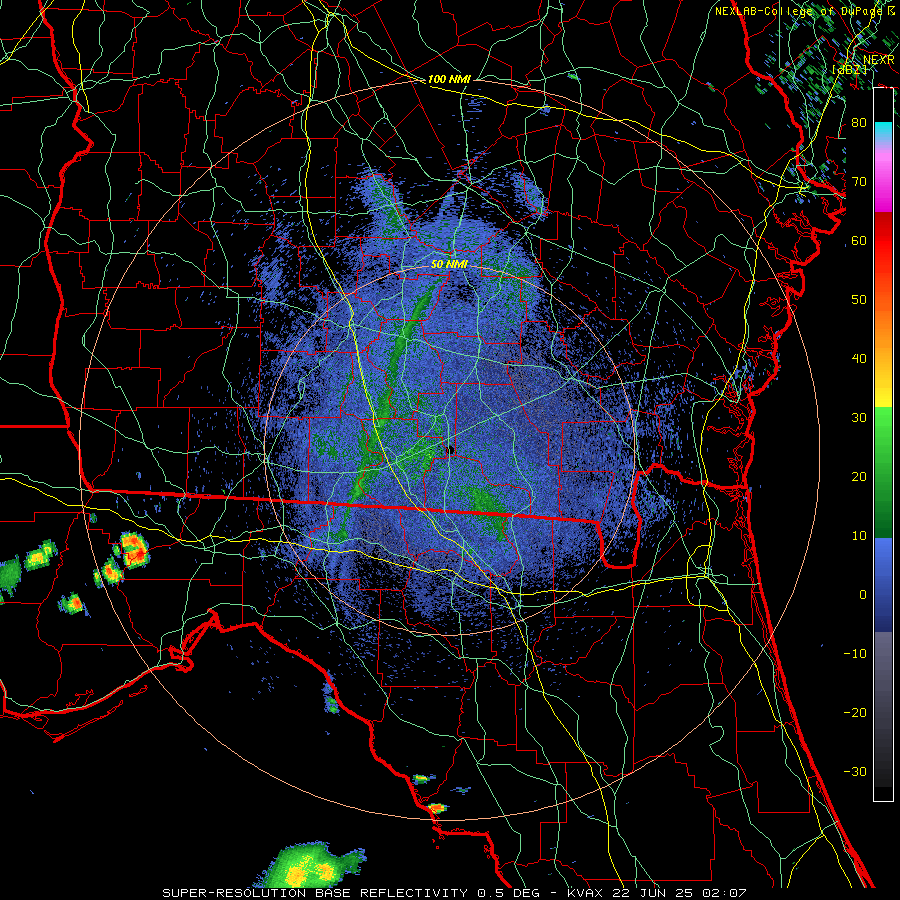Click the NEXR label above dBZ
Image resolution: width=900 pixels, height=900 pixels.
coord(879,60)
